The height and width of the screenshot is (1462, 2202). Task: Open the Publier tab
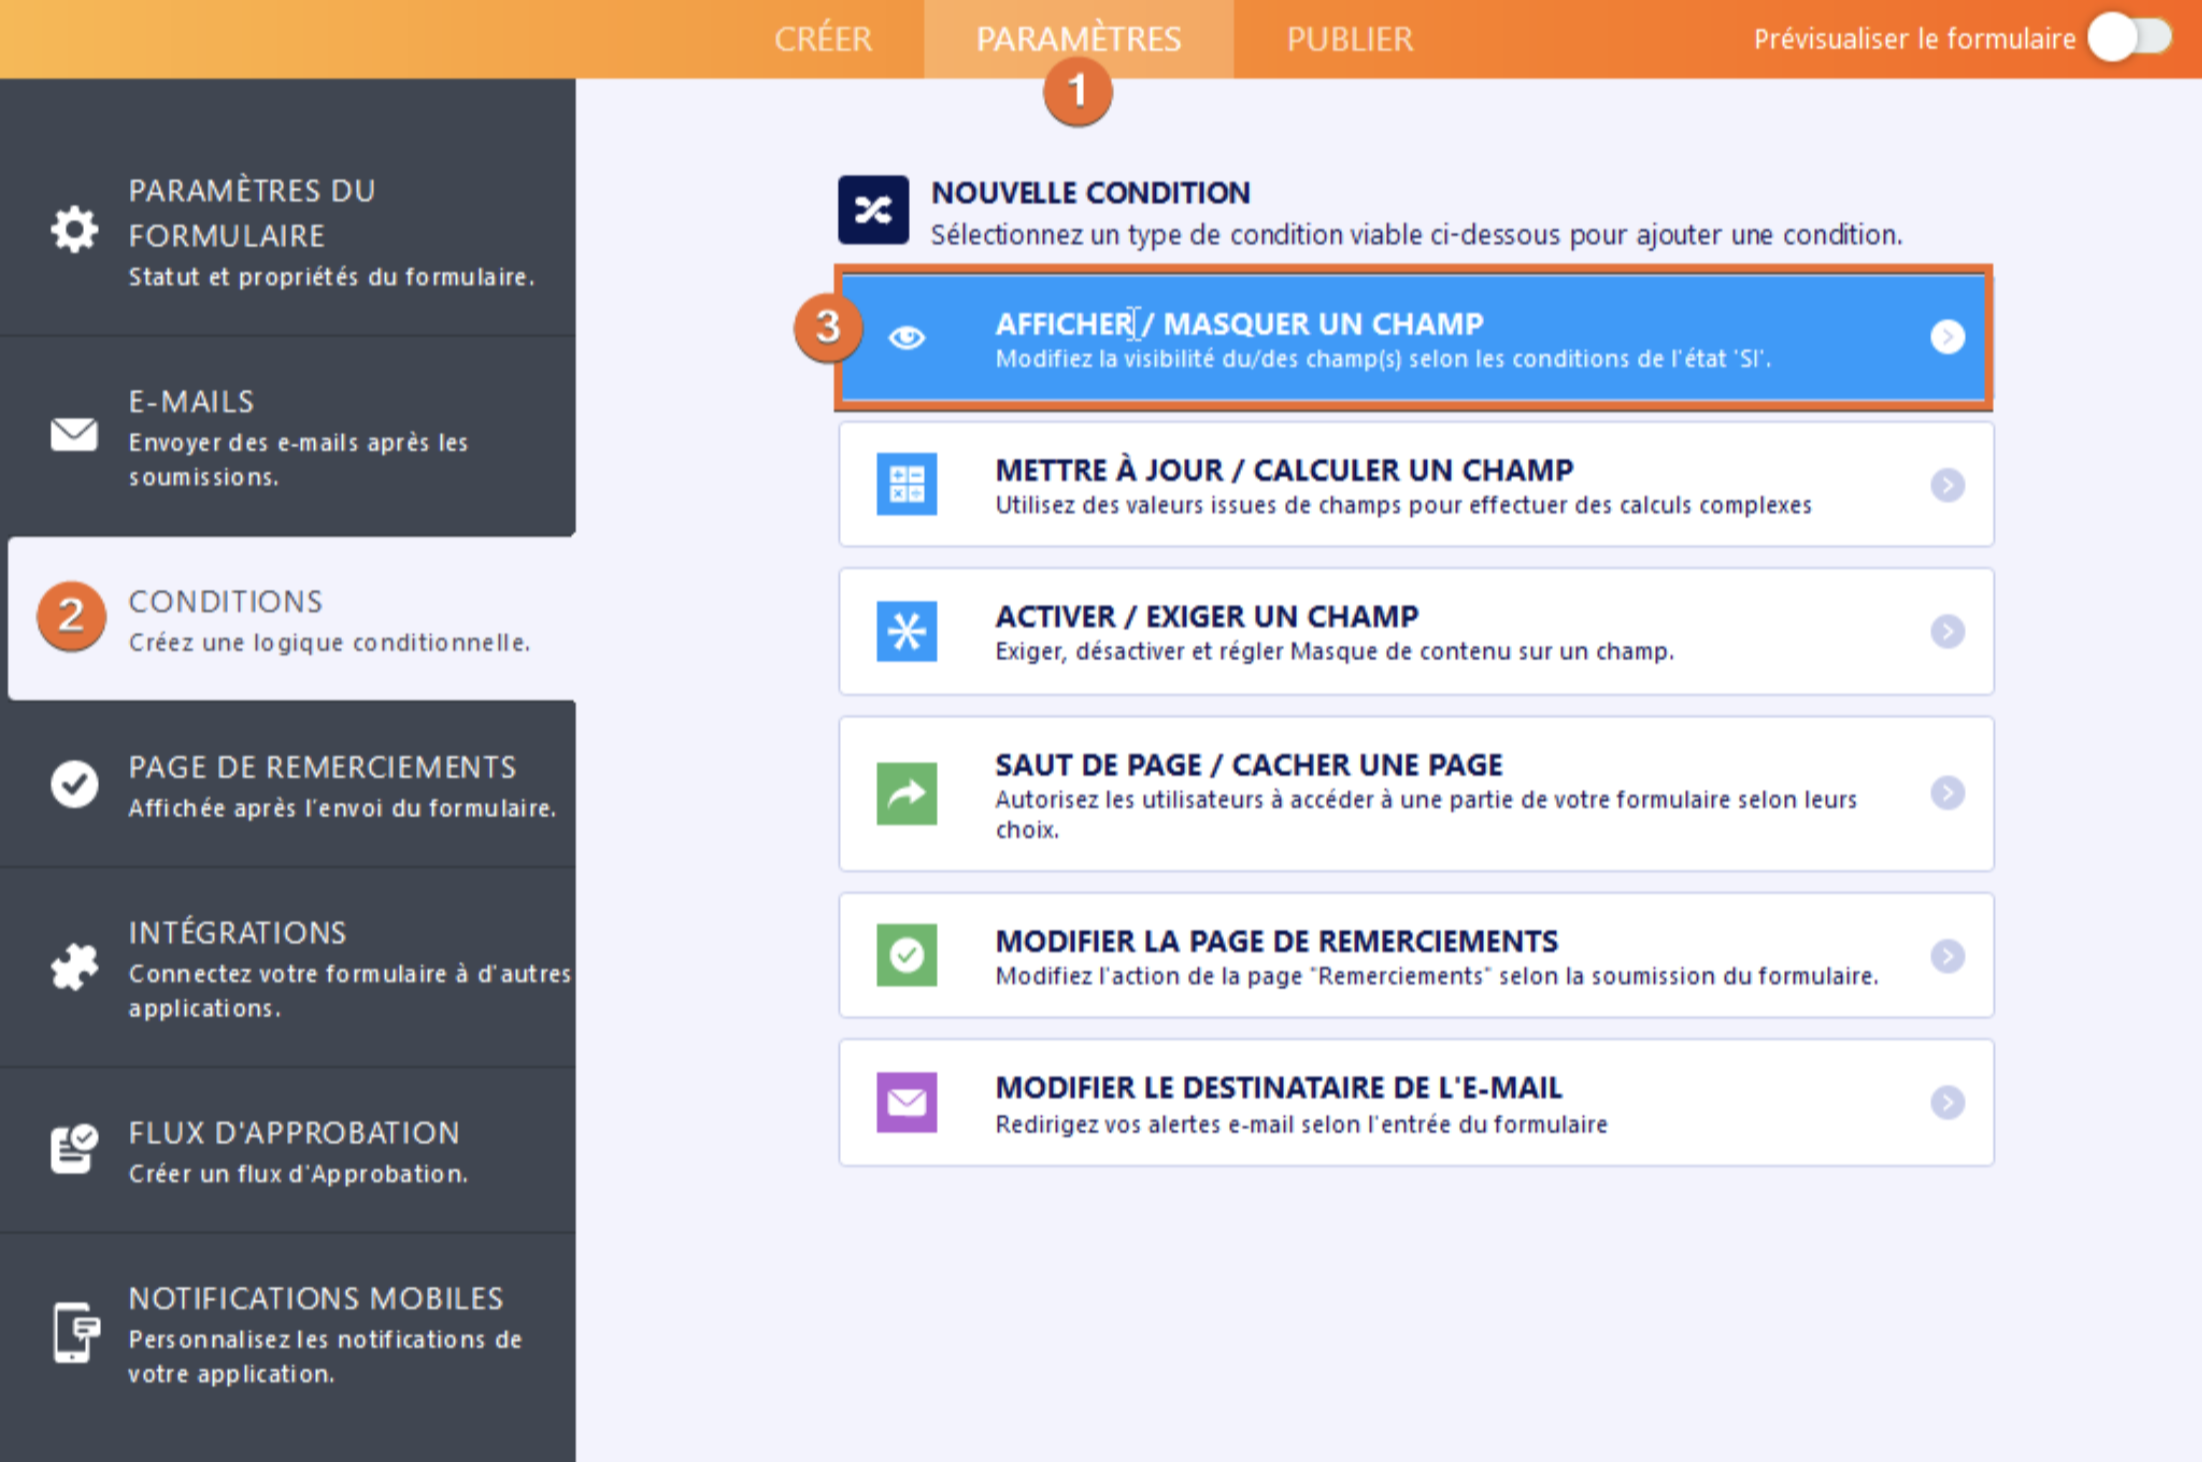coord(1349,39)
